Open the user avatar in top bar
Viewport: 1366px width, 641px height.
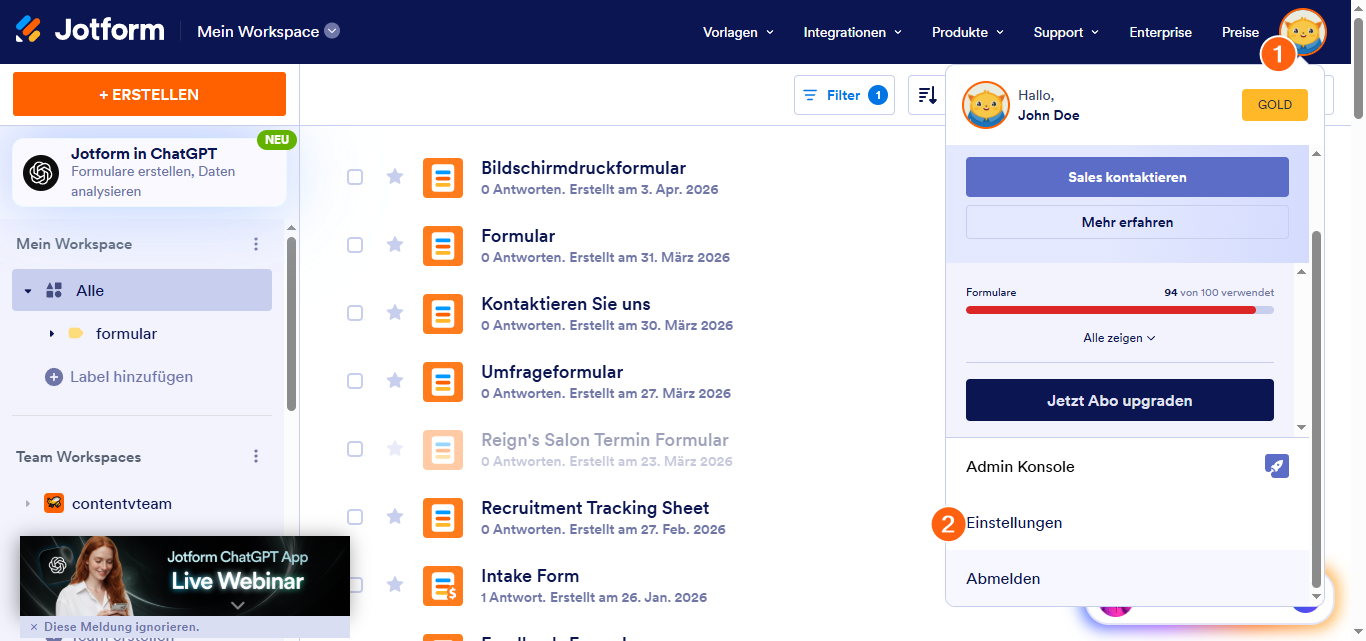pos(1303,30)
